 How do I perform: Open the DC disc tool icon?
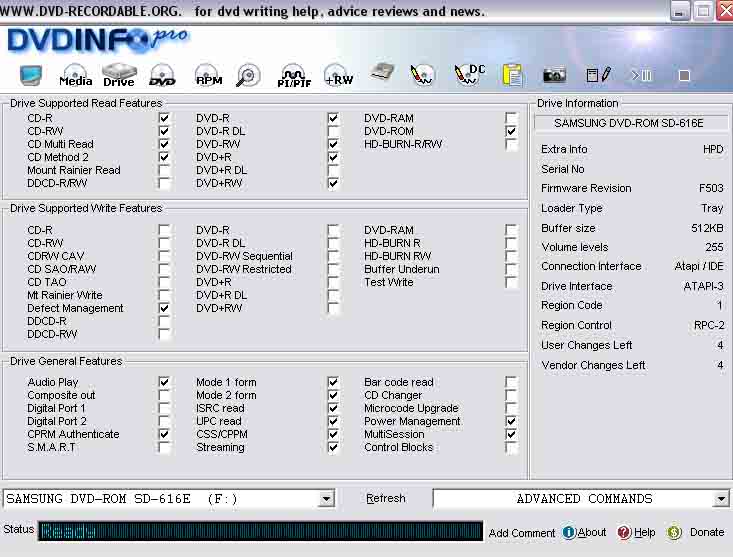(470, 75)
